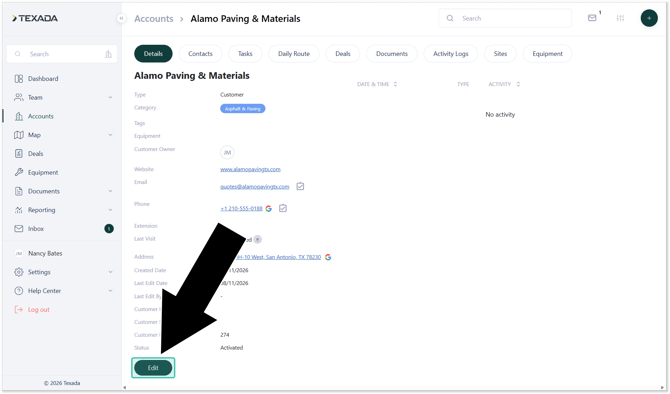Expand the Map menu chevron
Image resolution: width=670 pixels, height=394 pixels.
(x=110, y=135)
